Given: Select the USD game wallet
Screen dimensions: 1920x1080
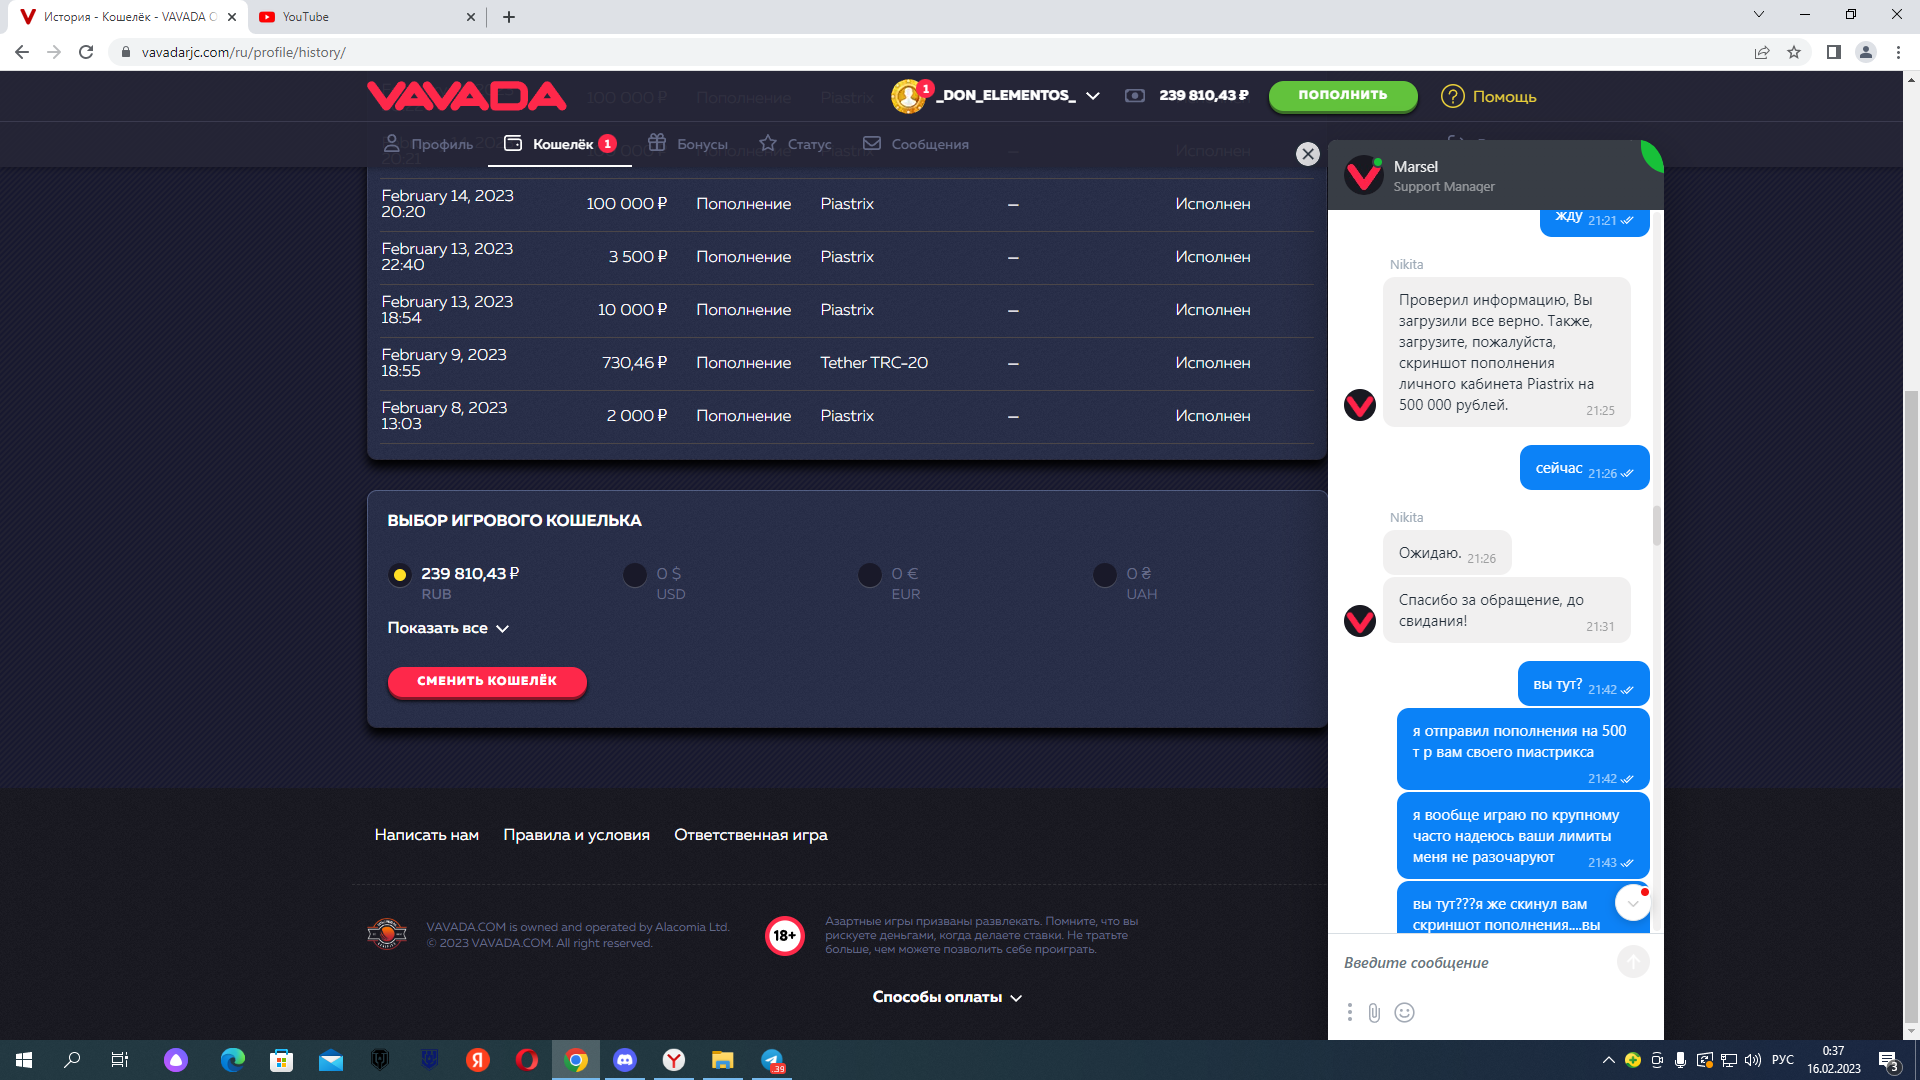Looking at the screenshot, I should click(635, 575).
